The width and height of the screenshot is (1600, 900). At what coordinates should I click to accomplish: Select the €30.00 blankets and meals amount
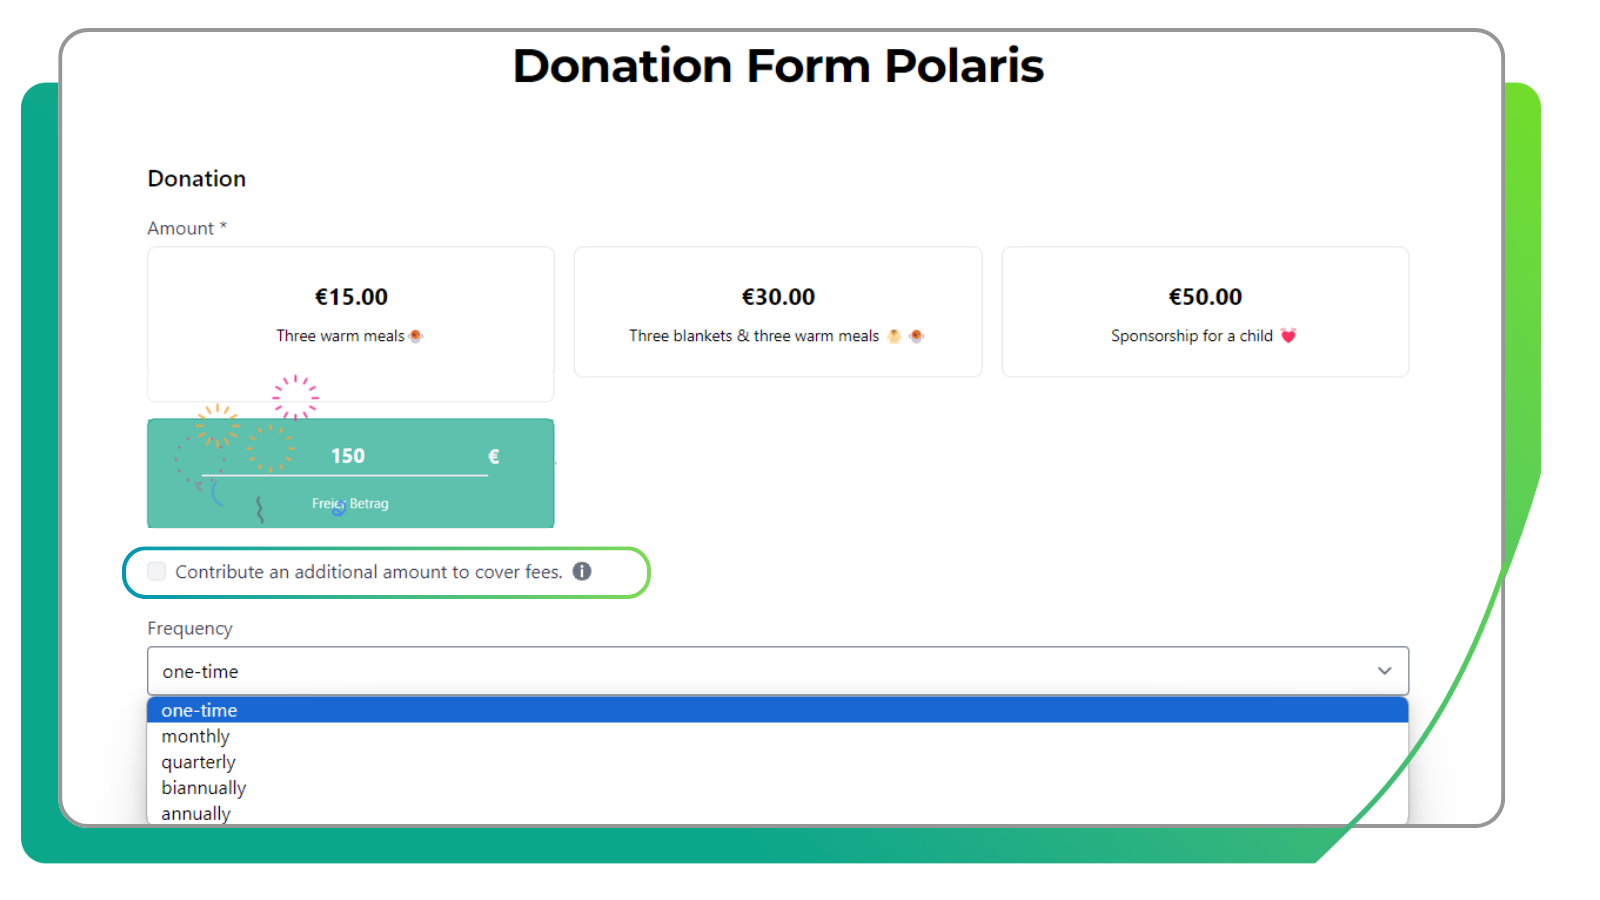(778, 312)
